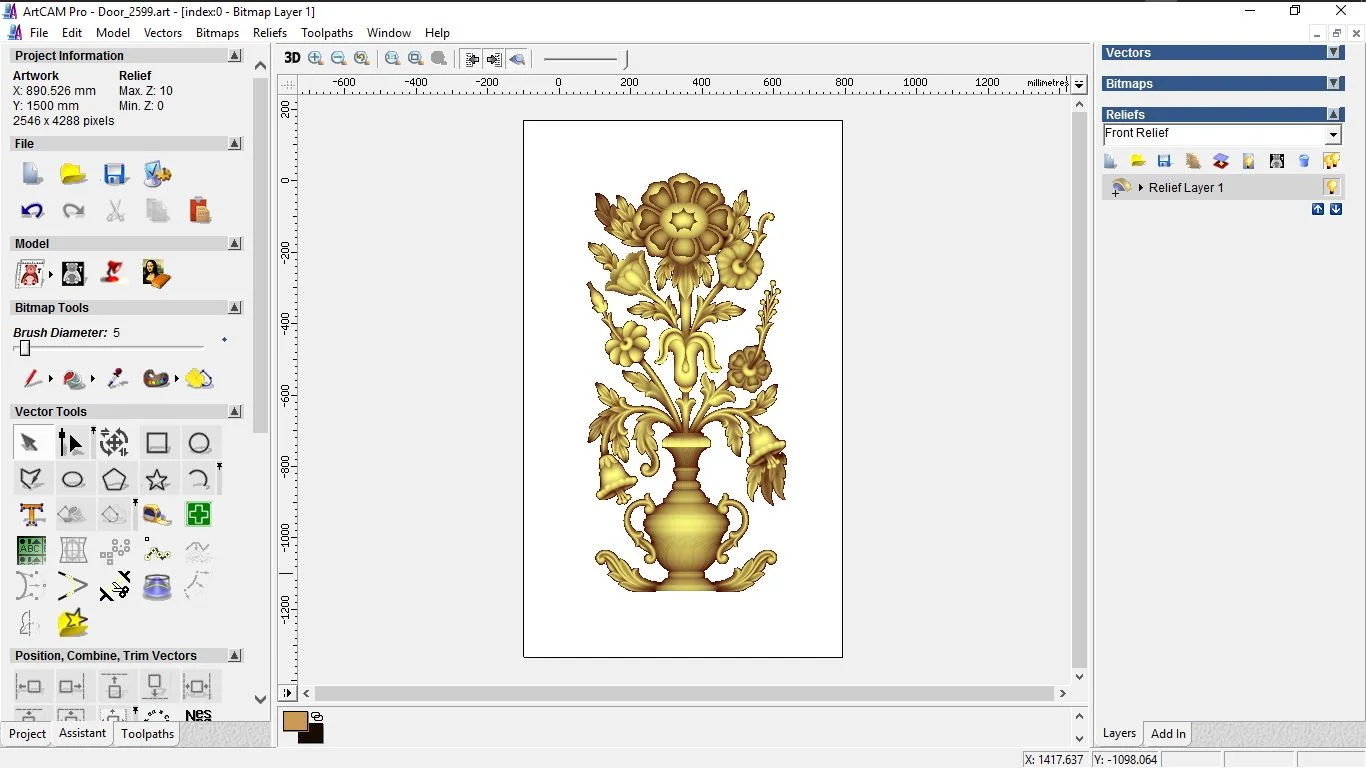
Task: Toggle all relief layers visibility bulb
Action: coord(1331,161)
